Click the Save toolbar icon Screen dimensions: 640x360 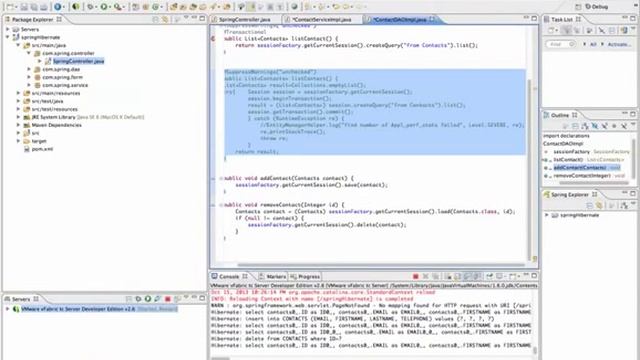(x=24, y=7)
